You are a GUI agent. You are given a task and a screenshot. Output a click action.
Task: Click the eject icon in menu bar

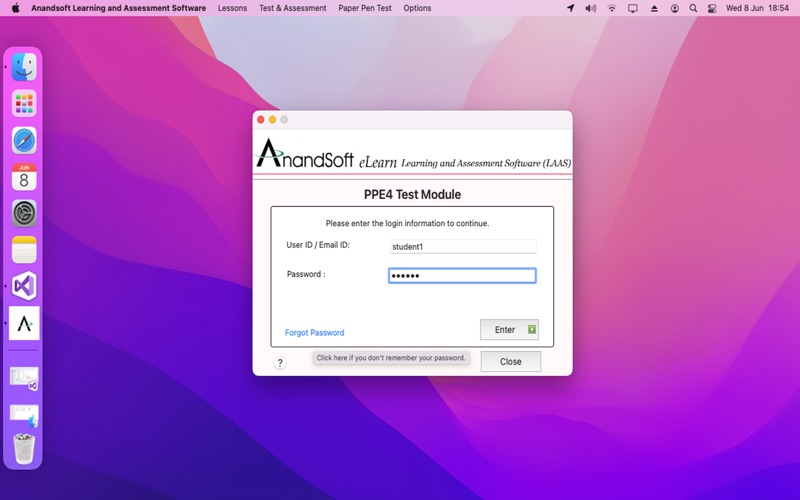coord(654,8)
